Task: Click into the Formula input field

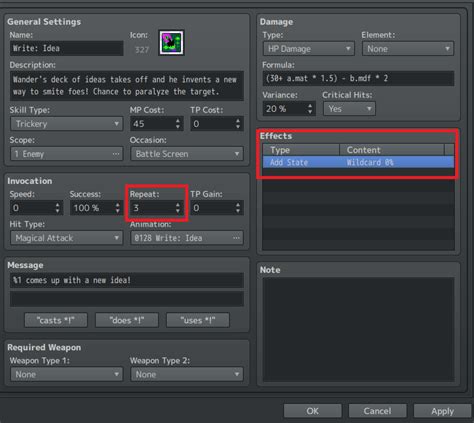Action: (x=358, y=79)
